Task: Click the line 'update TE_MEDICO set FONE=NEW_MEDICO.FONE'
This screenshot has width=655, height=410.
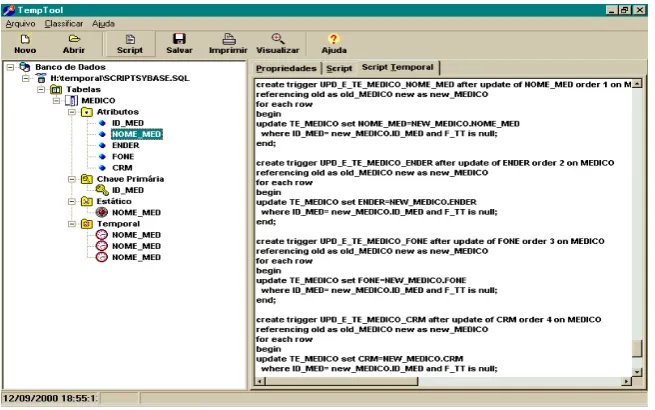Action: click(361, 280)
